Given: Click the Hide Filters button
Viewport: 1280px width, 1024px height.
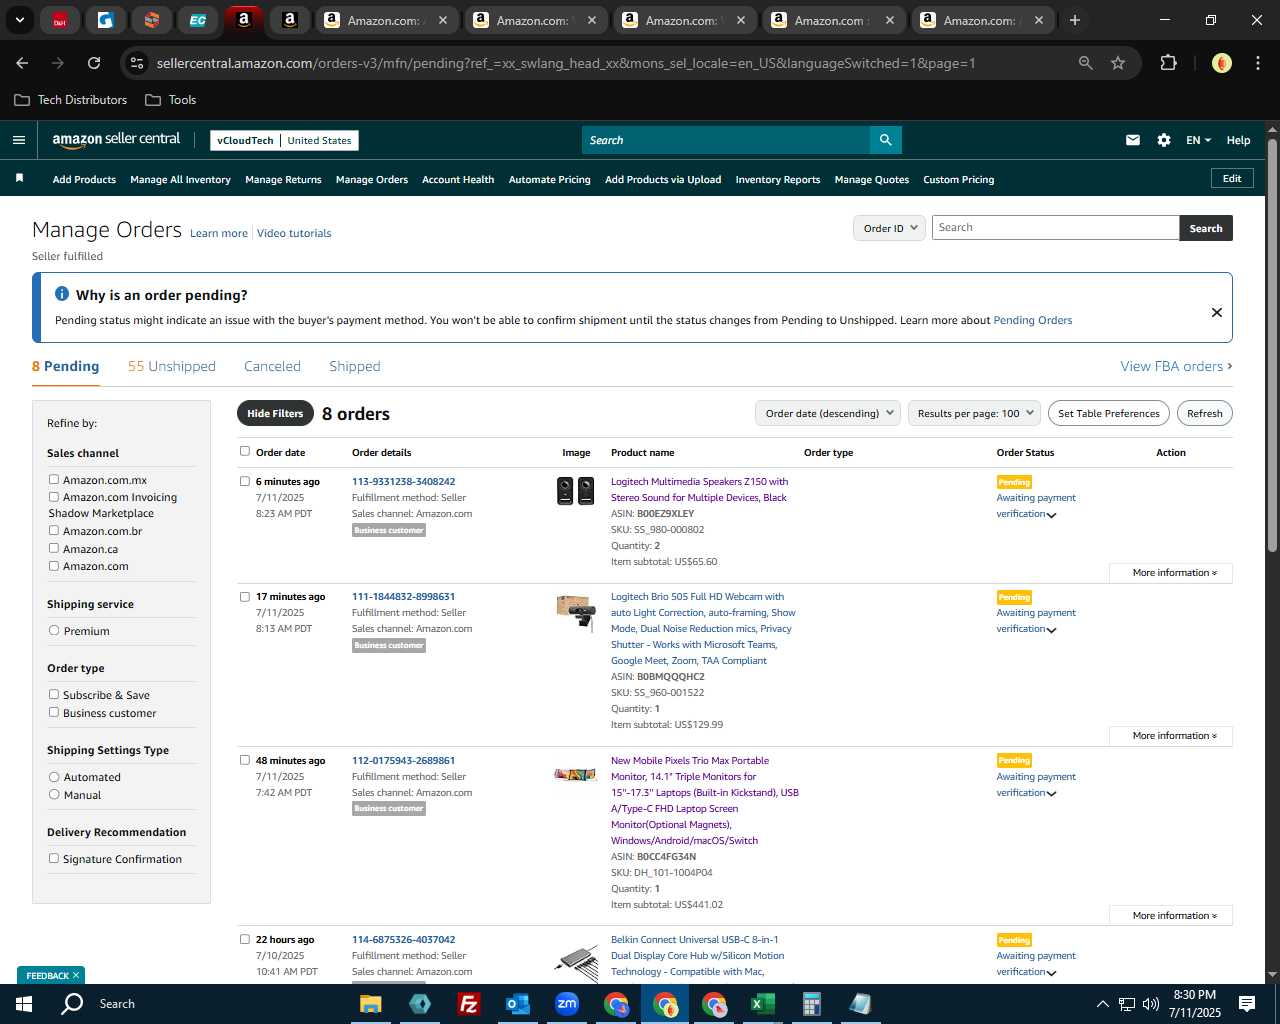Looking at the screenshot, I should [x=274, y=413].
